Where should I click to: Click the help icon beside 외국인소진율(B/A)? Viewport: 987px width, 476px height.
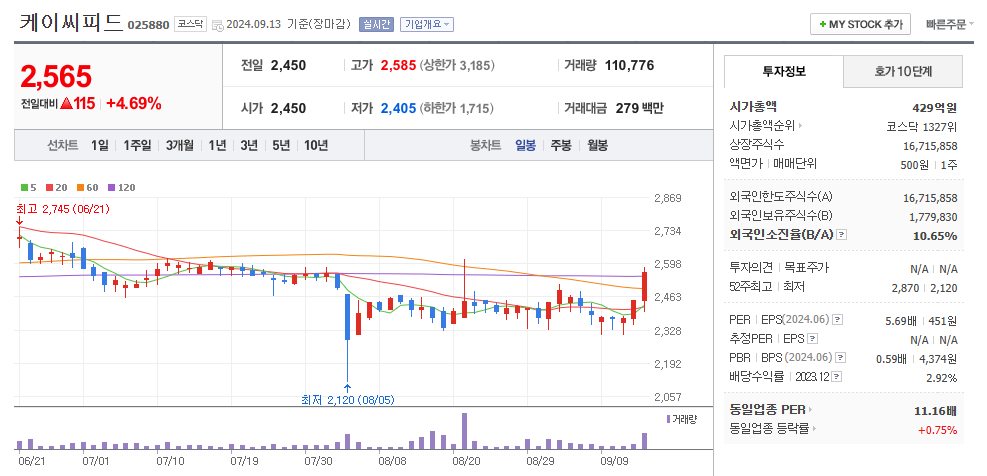(x=842, y=235)
